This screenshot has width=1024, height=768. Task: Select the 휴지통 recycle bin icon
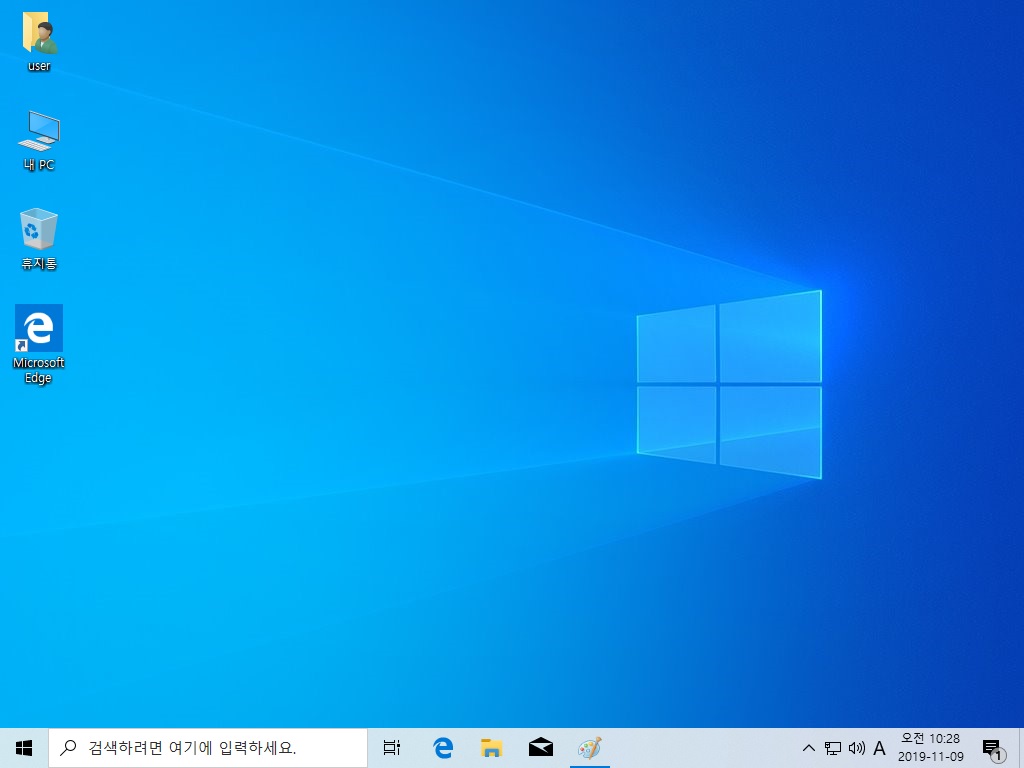coord(39,240)
